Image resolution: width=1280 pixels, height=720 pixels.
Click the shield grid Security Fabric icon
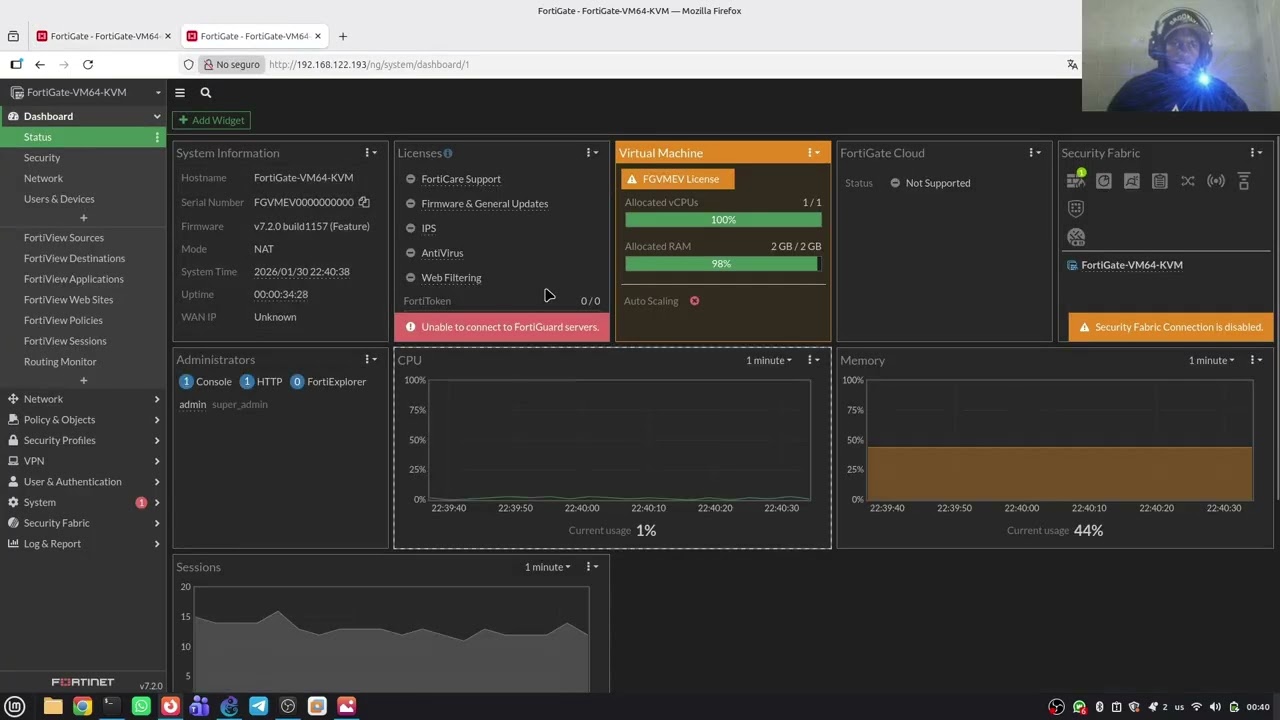pyautogui.click(x=1076, y=208)
